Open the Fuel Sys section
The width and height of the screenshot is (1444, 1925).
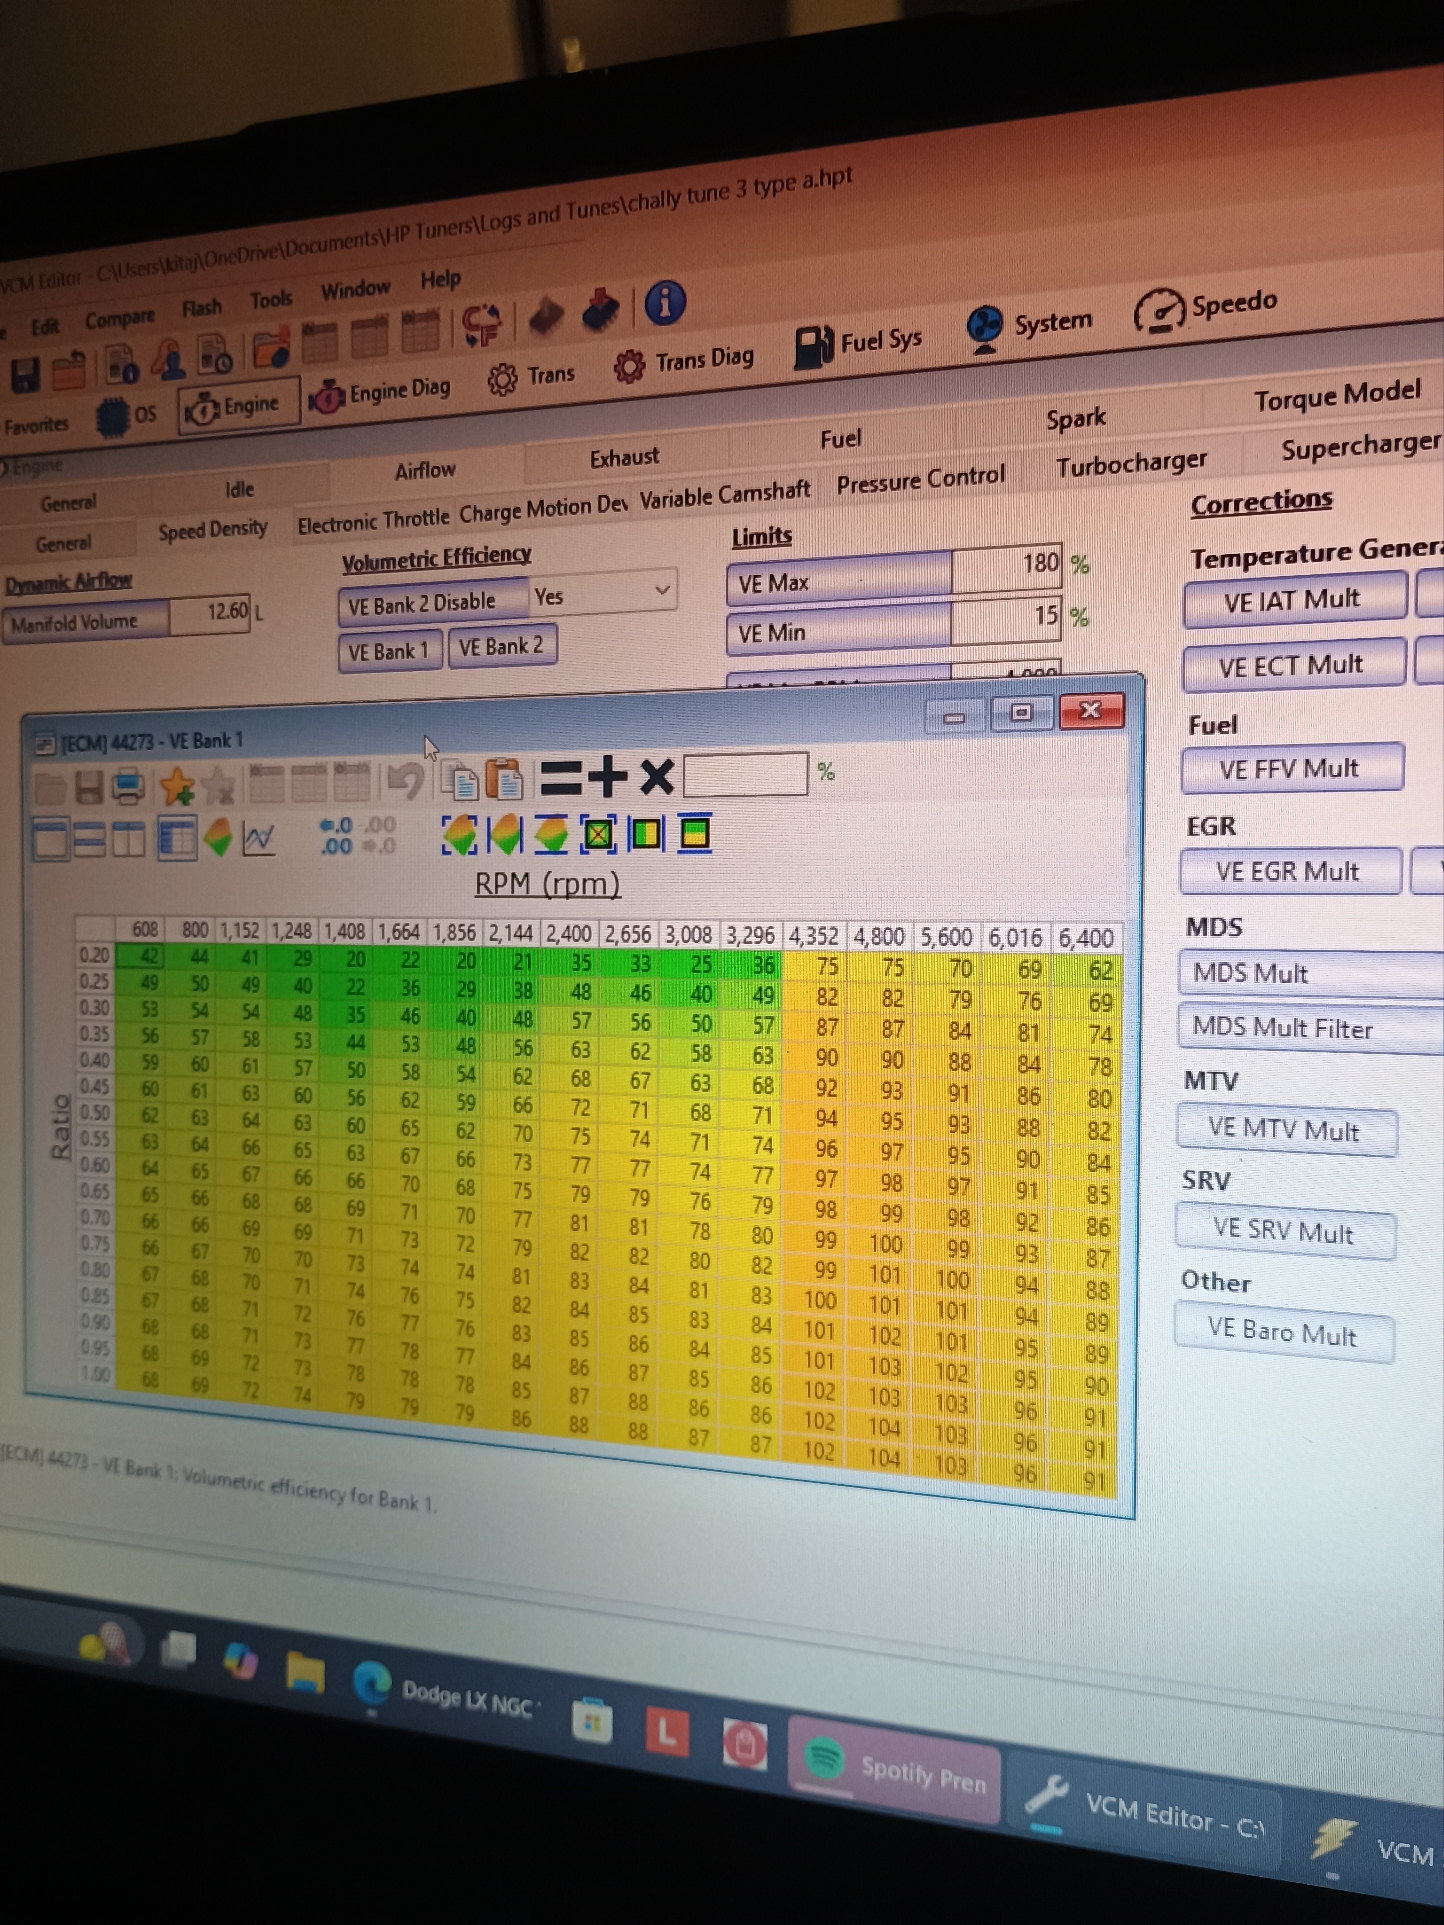click(858, 344)
